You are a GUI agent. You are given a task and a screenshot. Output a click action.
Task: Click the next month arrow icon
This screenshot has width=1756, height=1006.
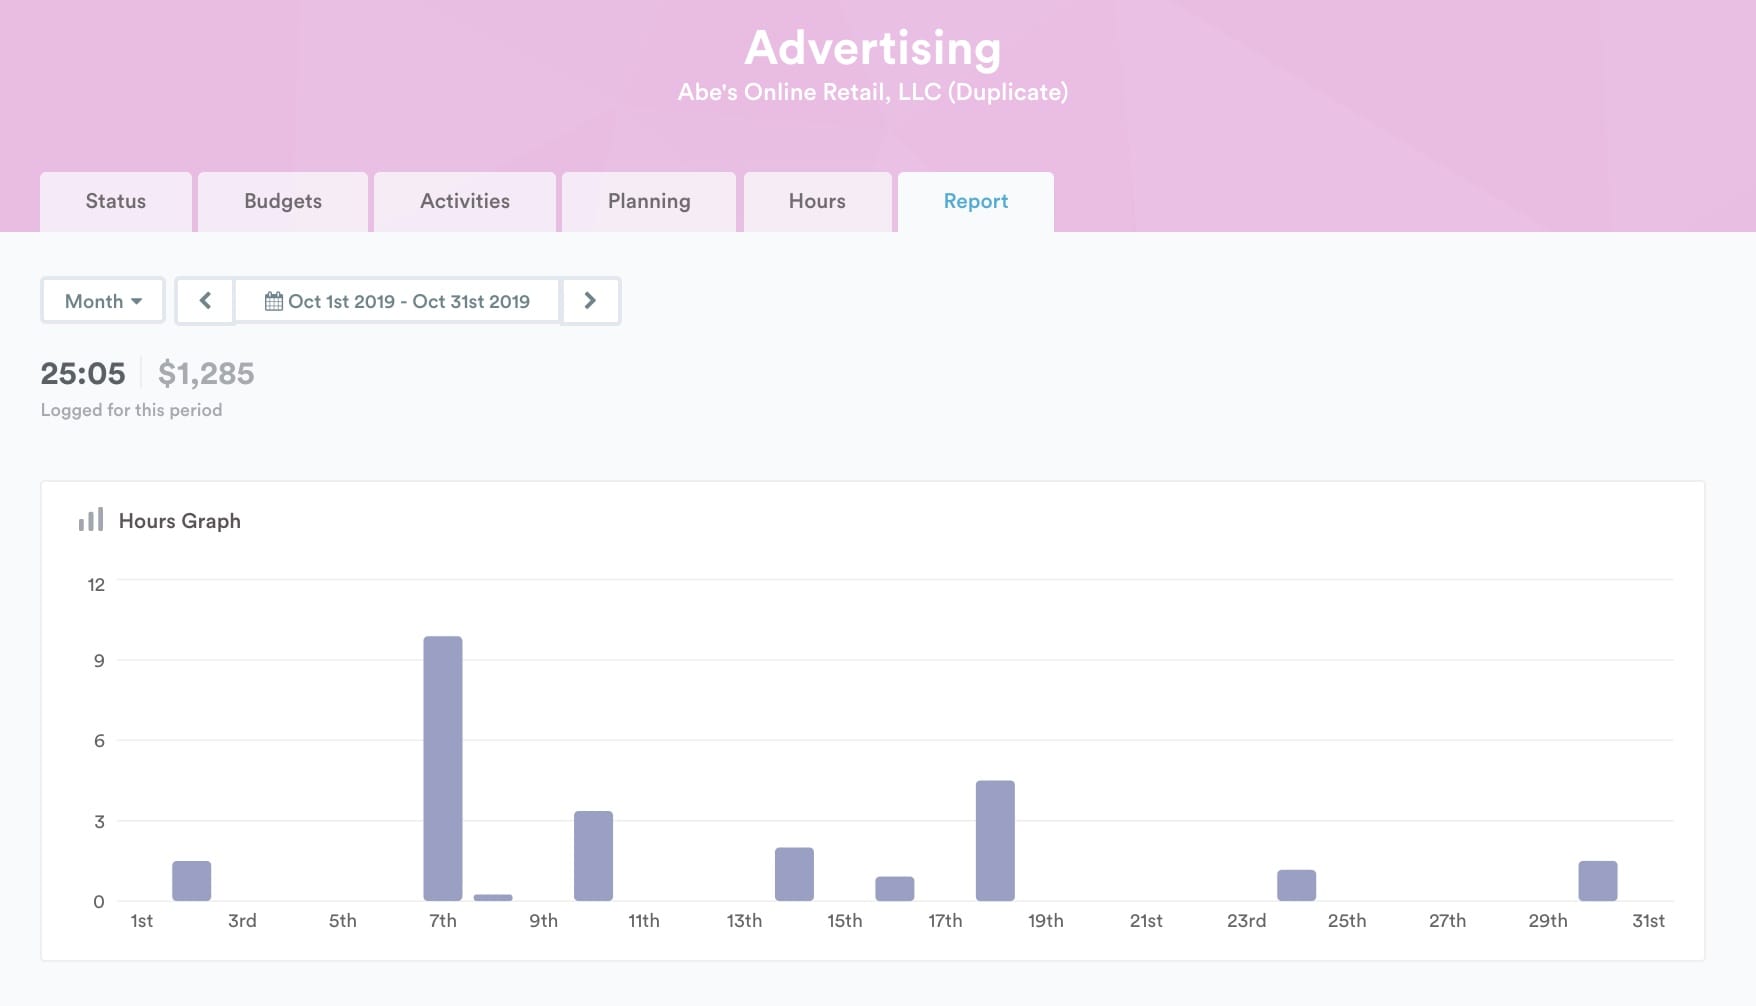[x=590, y=301]
